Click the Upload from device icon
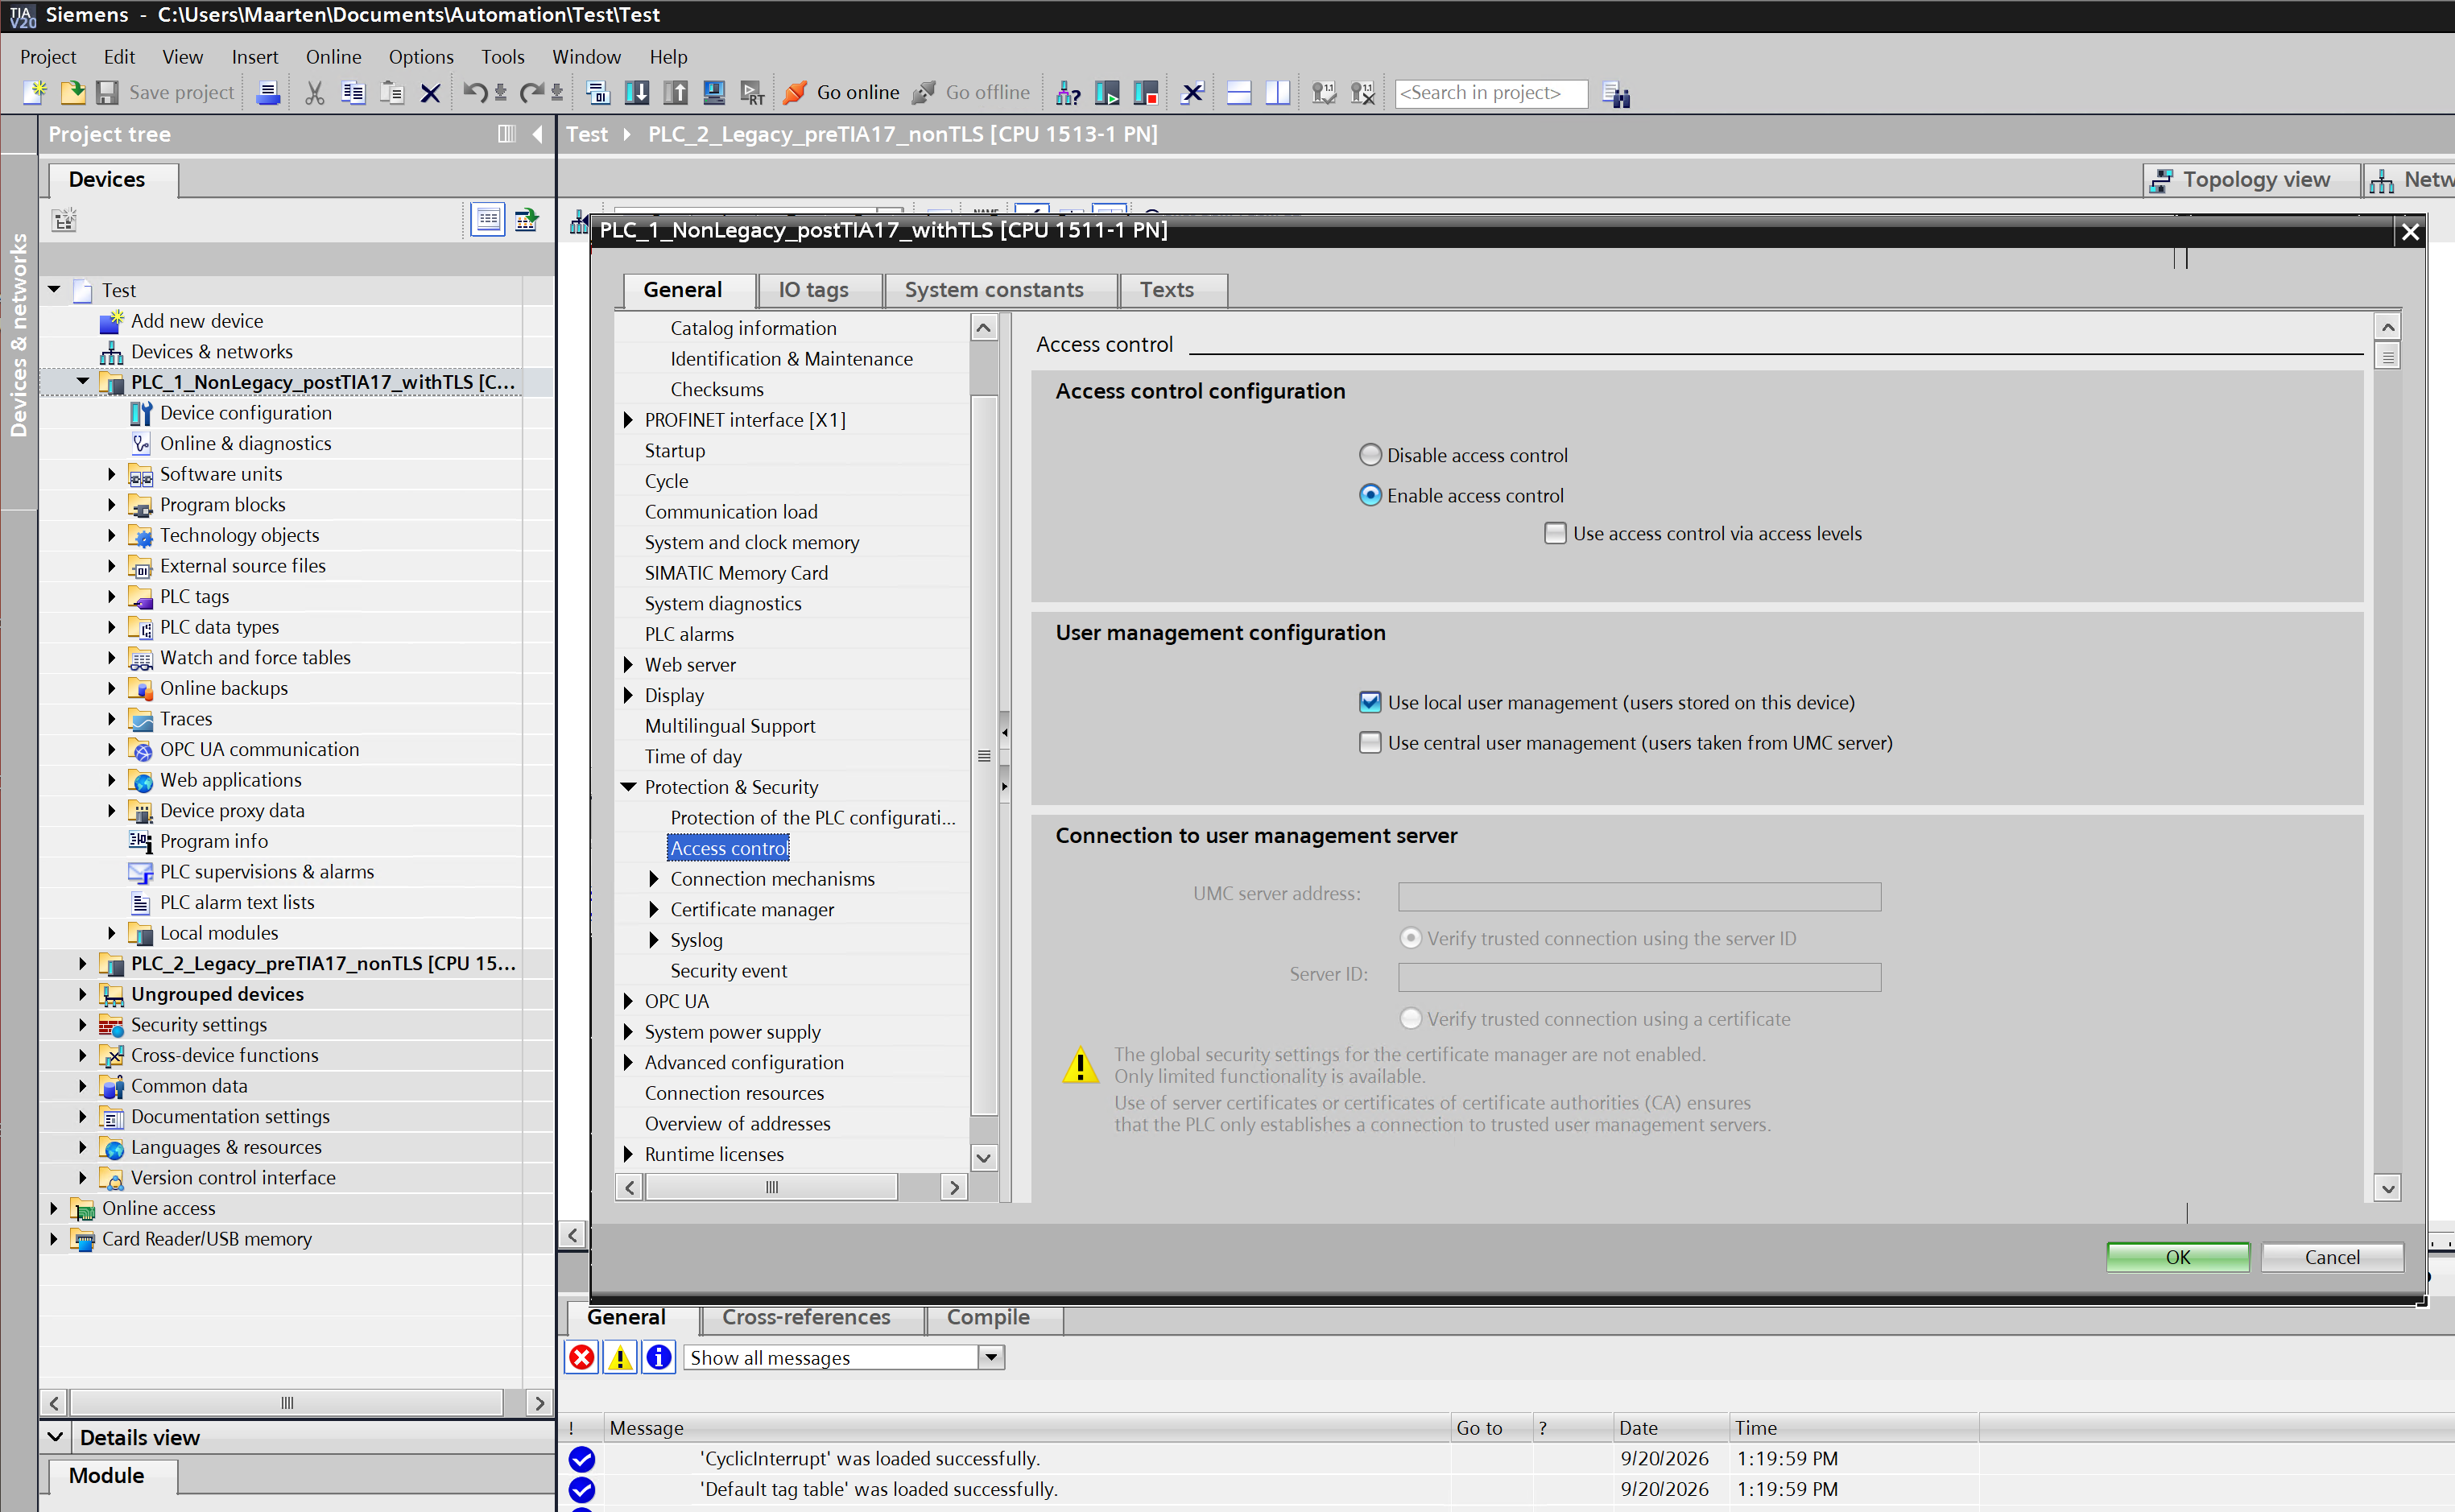 [x=676, y=93]
